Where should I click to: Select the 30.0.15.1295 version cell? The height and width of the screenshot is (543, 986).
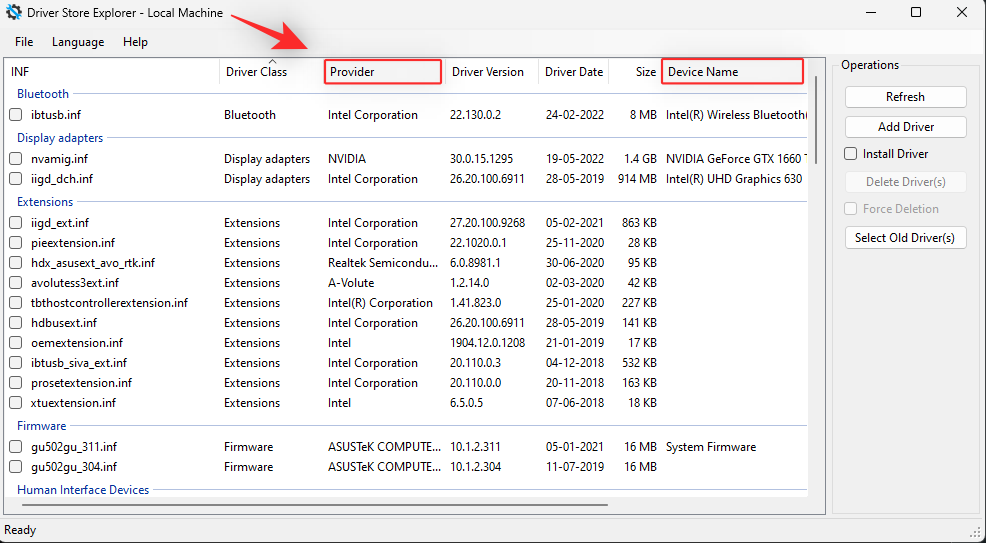click(x=482, y=159)
